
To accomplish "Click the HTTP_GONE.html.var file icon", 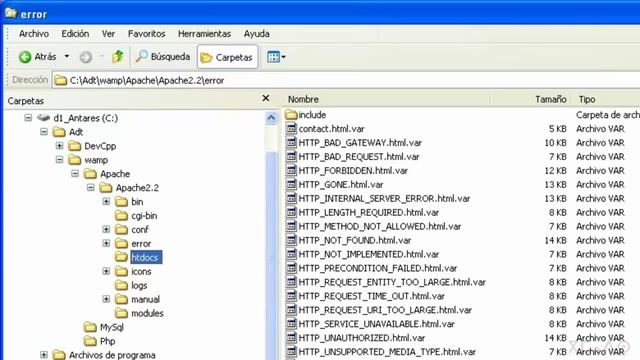I will coord(291,184).
